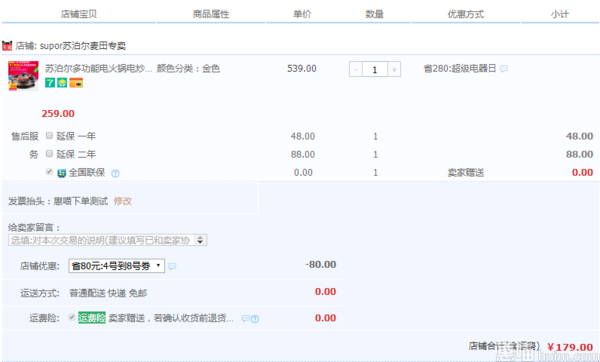Toggle the 全国联保 checkbox
The image size is (600, 362).
[49, 171]
